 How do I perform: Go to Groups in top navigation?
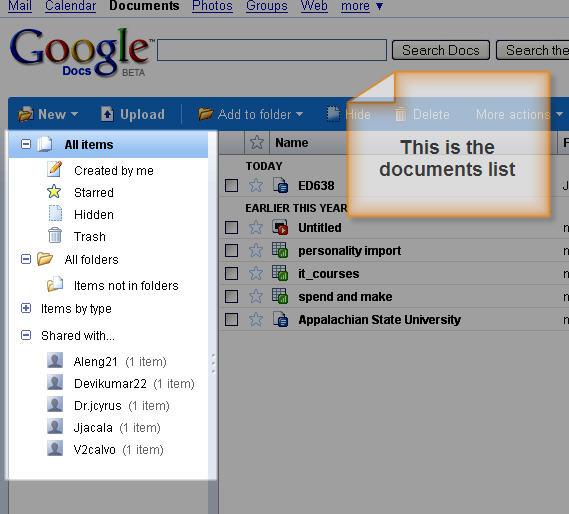point(267,6)
